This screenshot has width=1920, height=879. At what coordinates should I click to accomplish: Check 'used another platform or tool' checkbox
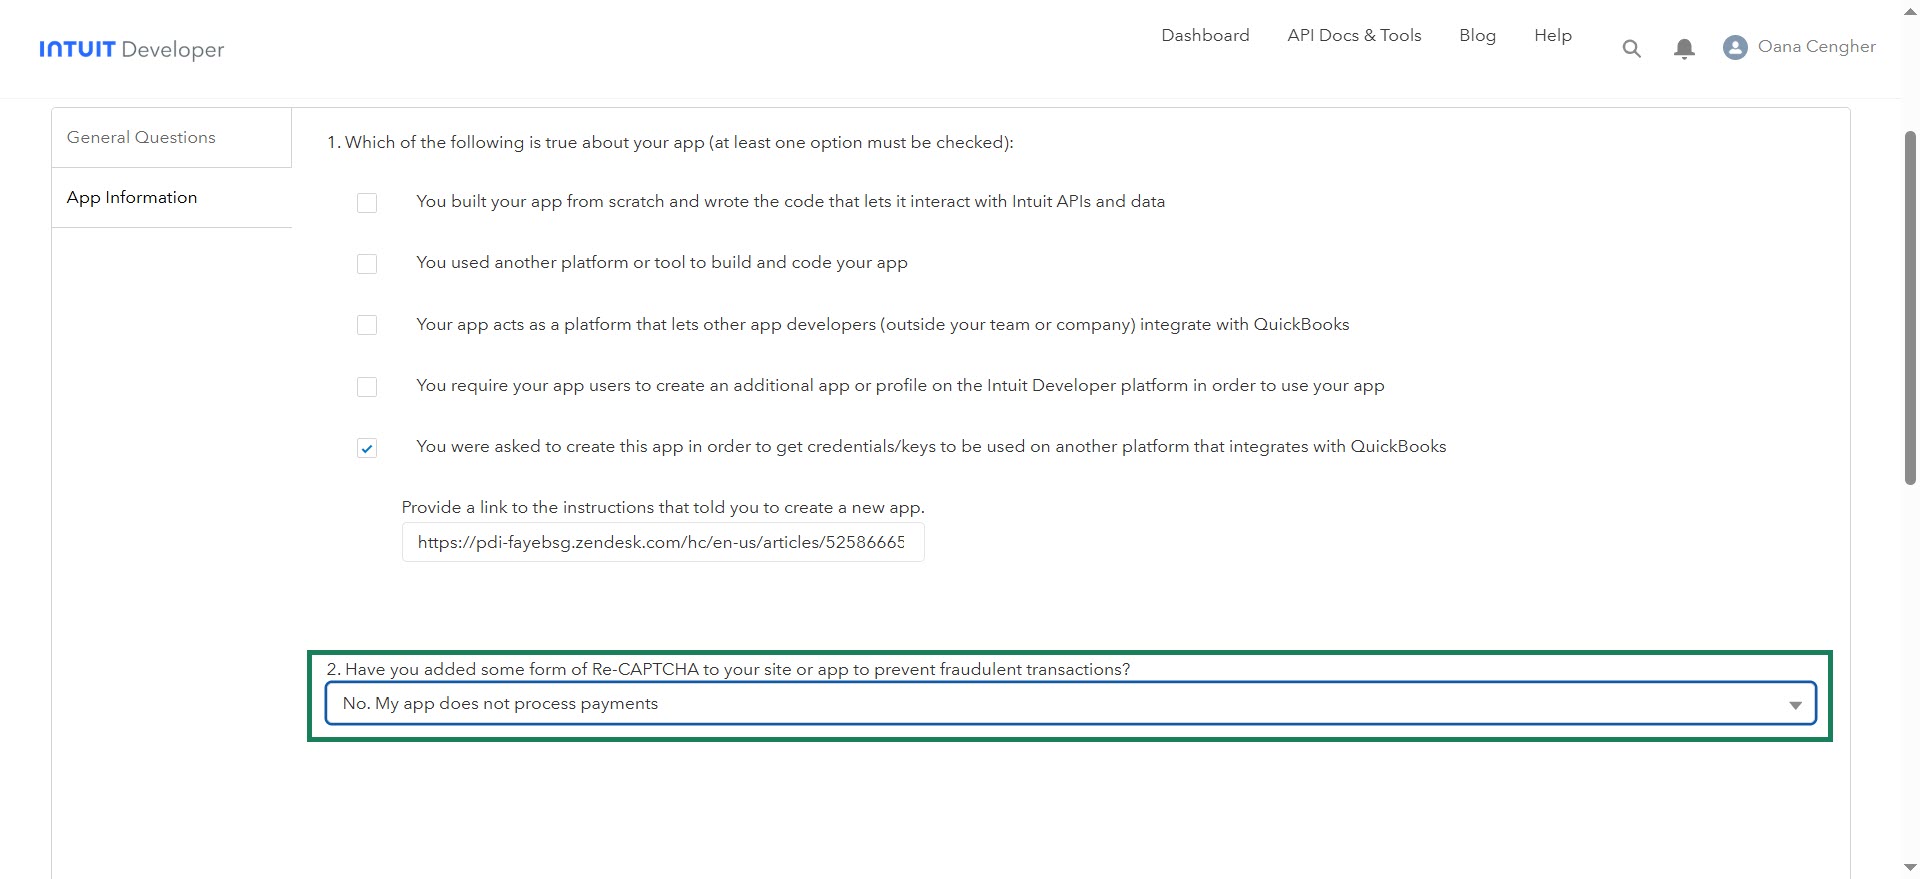pyautogui.click(x=367, y=264)
